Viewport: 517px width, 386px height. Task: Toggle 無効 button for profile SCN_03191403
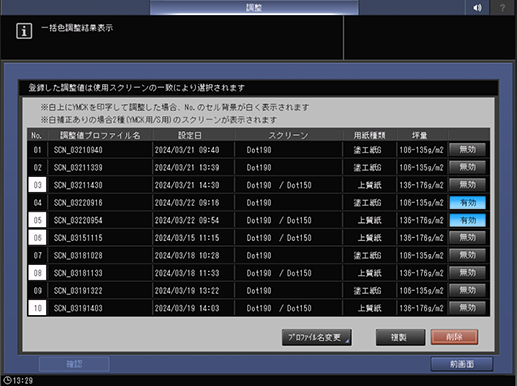tap(467, 308)
